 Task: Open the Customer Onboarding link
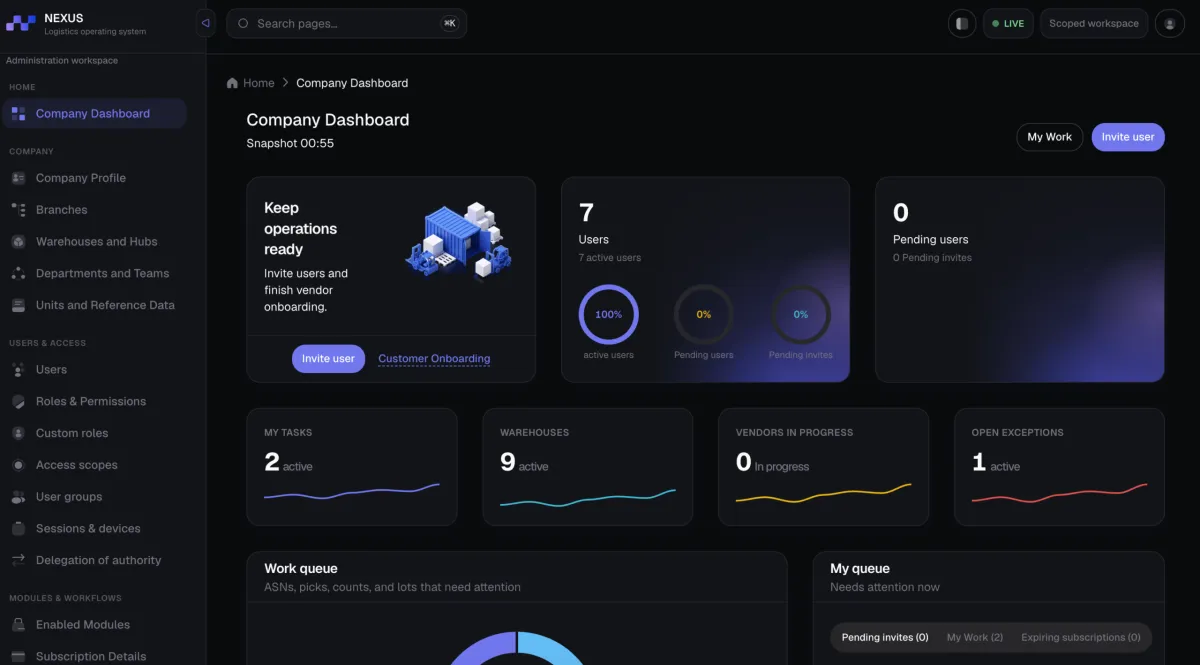pyautogui.click(x=434, y=358)
